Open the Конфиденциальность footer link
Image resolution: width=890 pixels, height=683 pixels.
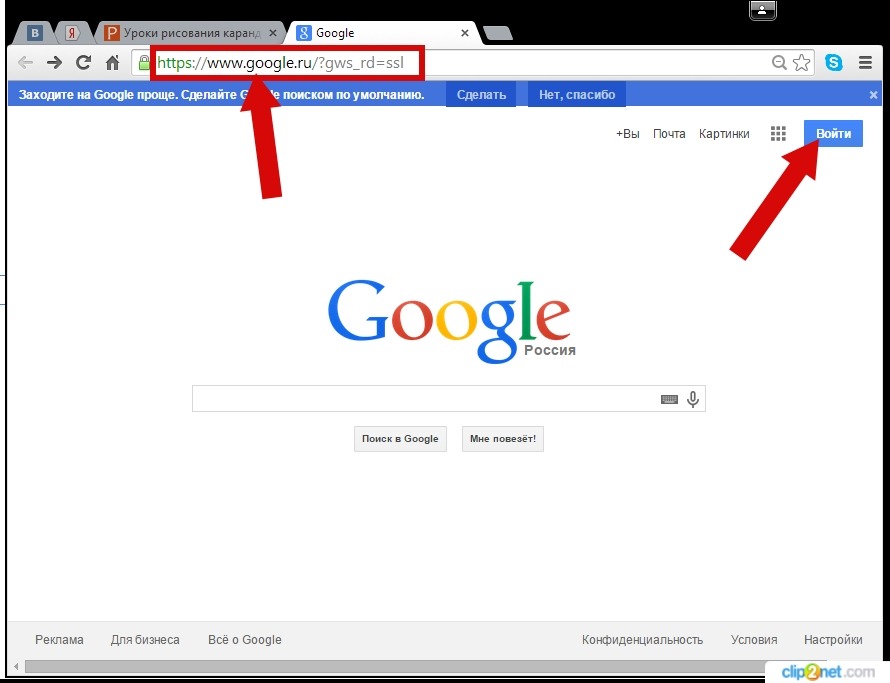pos(643,640)
